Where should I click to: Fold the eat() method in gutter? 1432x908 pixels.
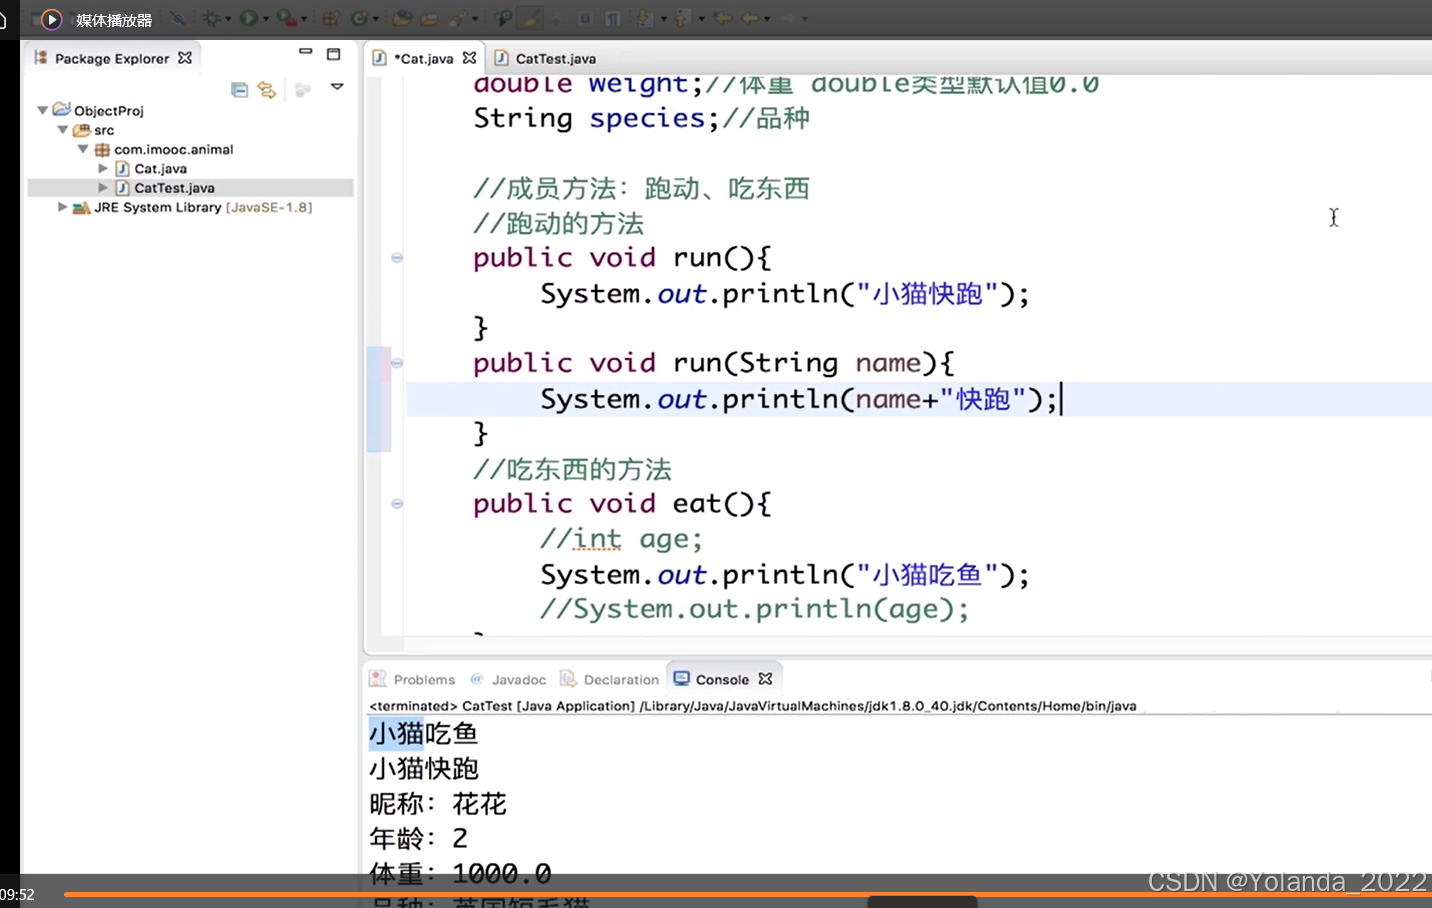(x=397, y=504)
